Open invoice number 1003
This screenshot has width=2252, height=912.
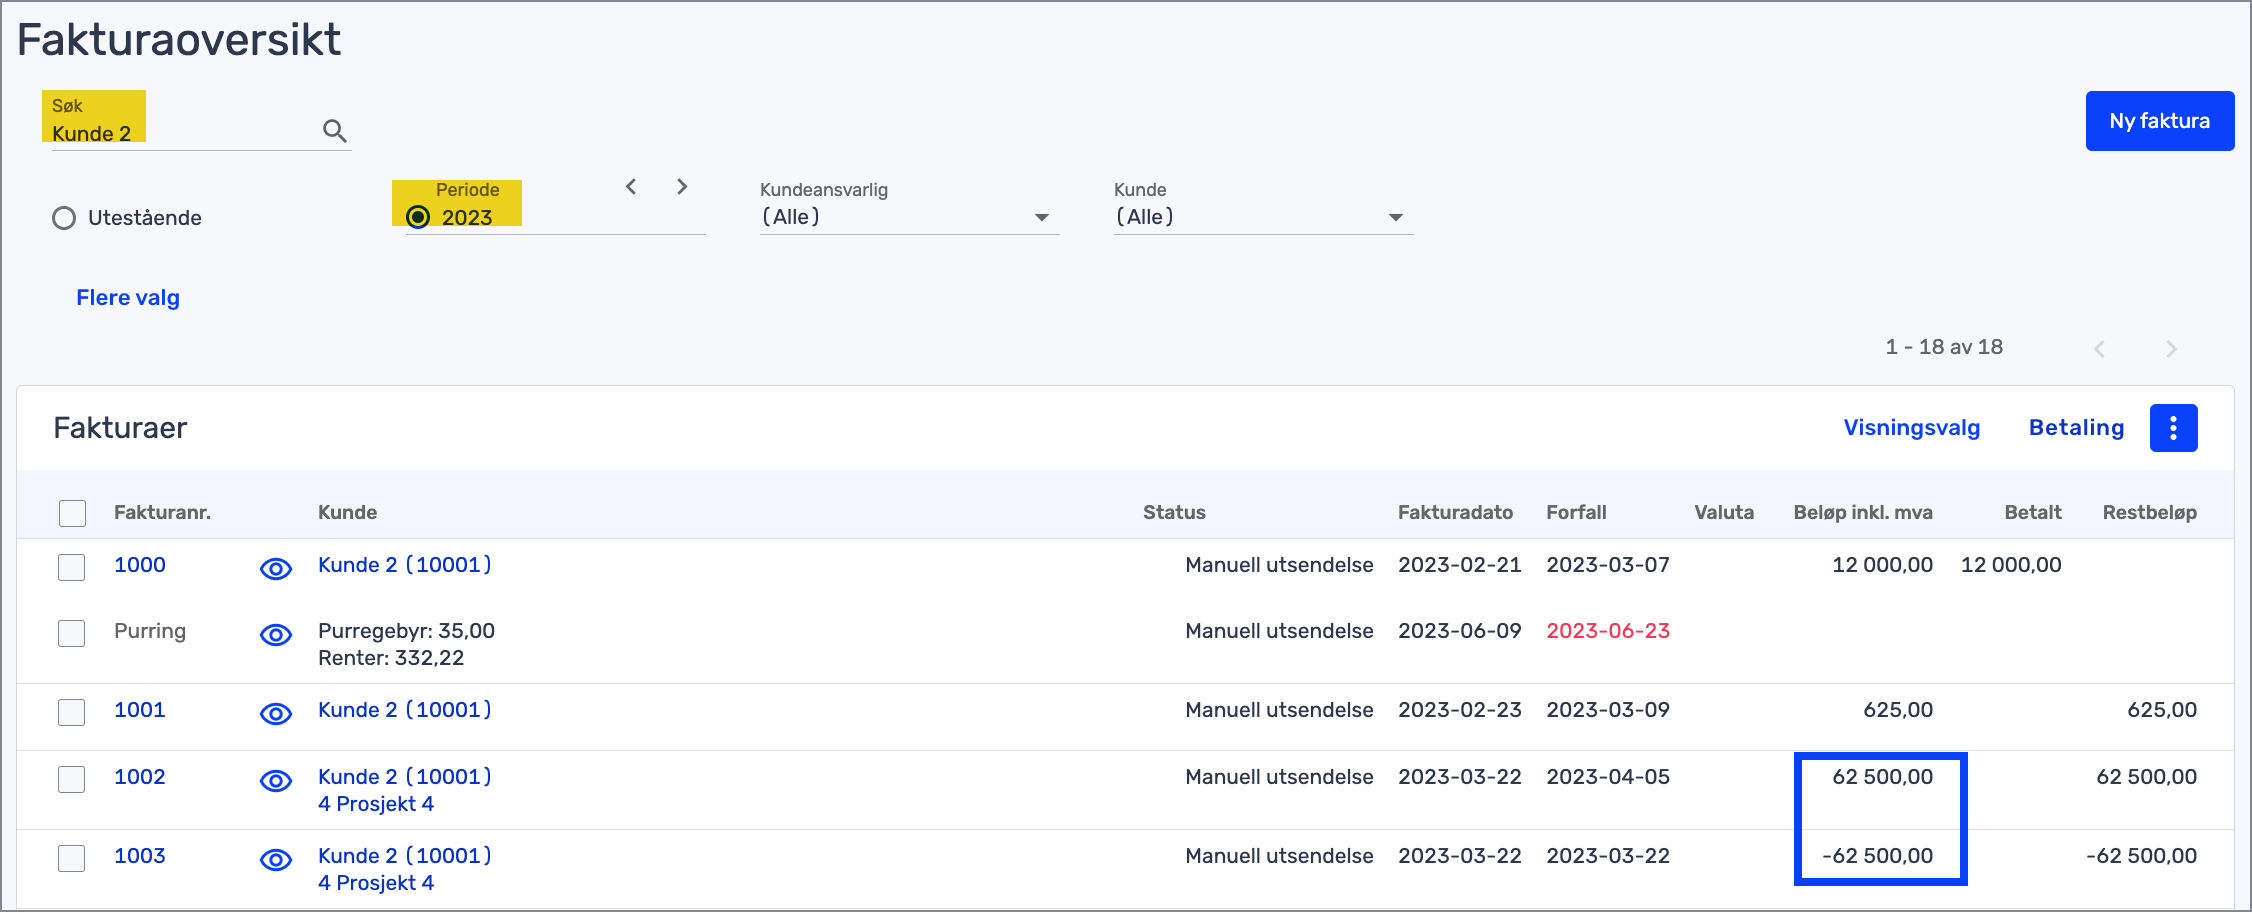point(140,856)
